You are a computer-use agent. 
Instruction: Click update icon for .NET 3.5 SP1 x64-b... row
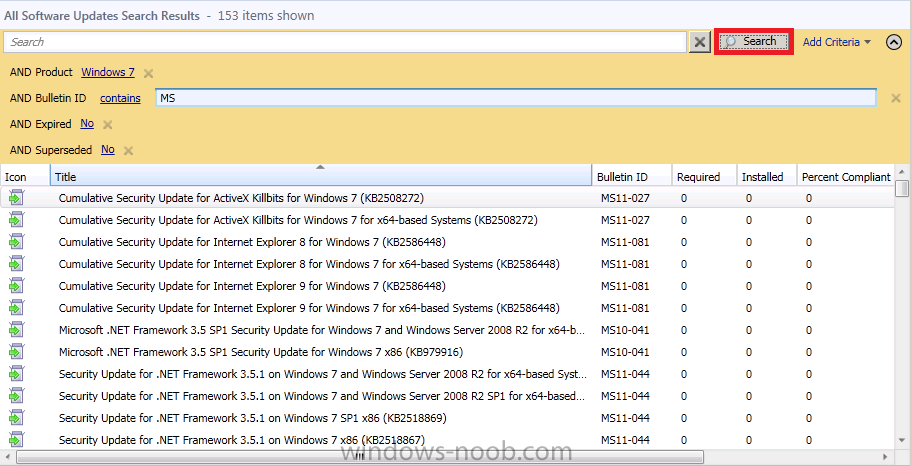click(16, 330)
